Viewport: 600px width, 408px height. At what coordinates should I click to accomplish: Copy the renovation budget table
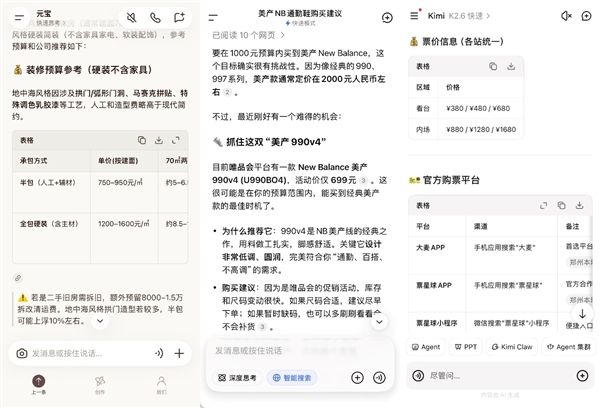click(x=142, y=140)
